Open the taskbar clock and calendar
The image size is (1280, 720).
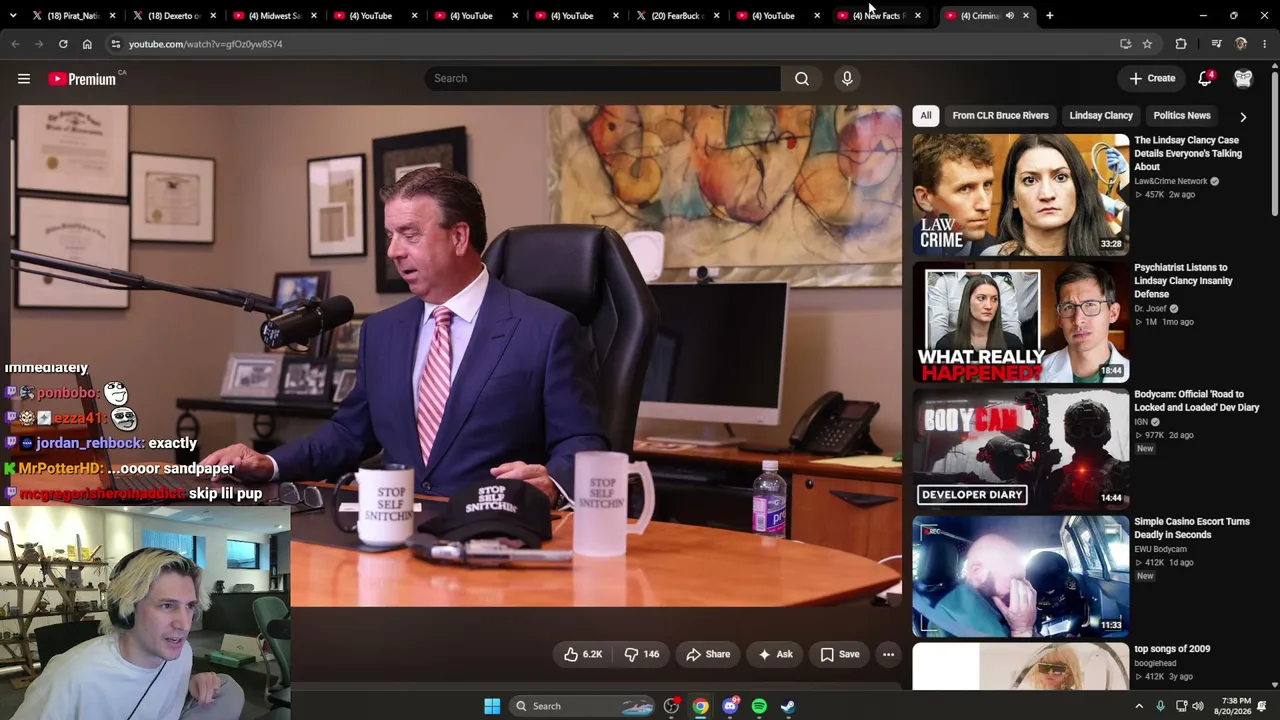point(1236,706)
